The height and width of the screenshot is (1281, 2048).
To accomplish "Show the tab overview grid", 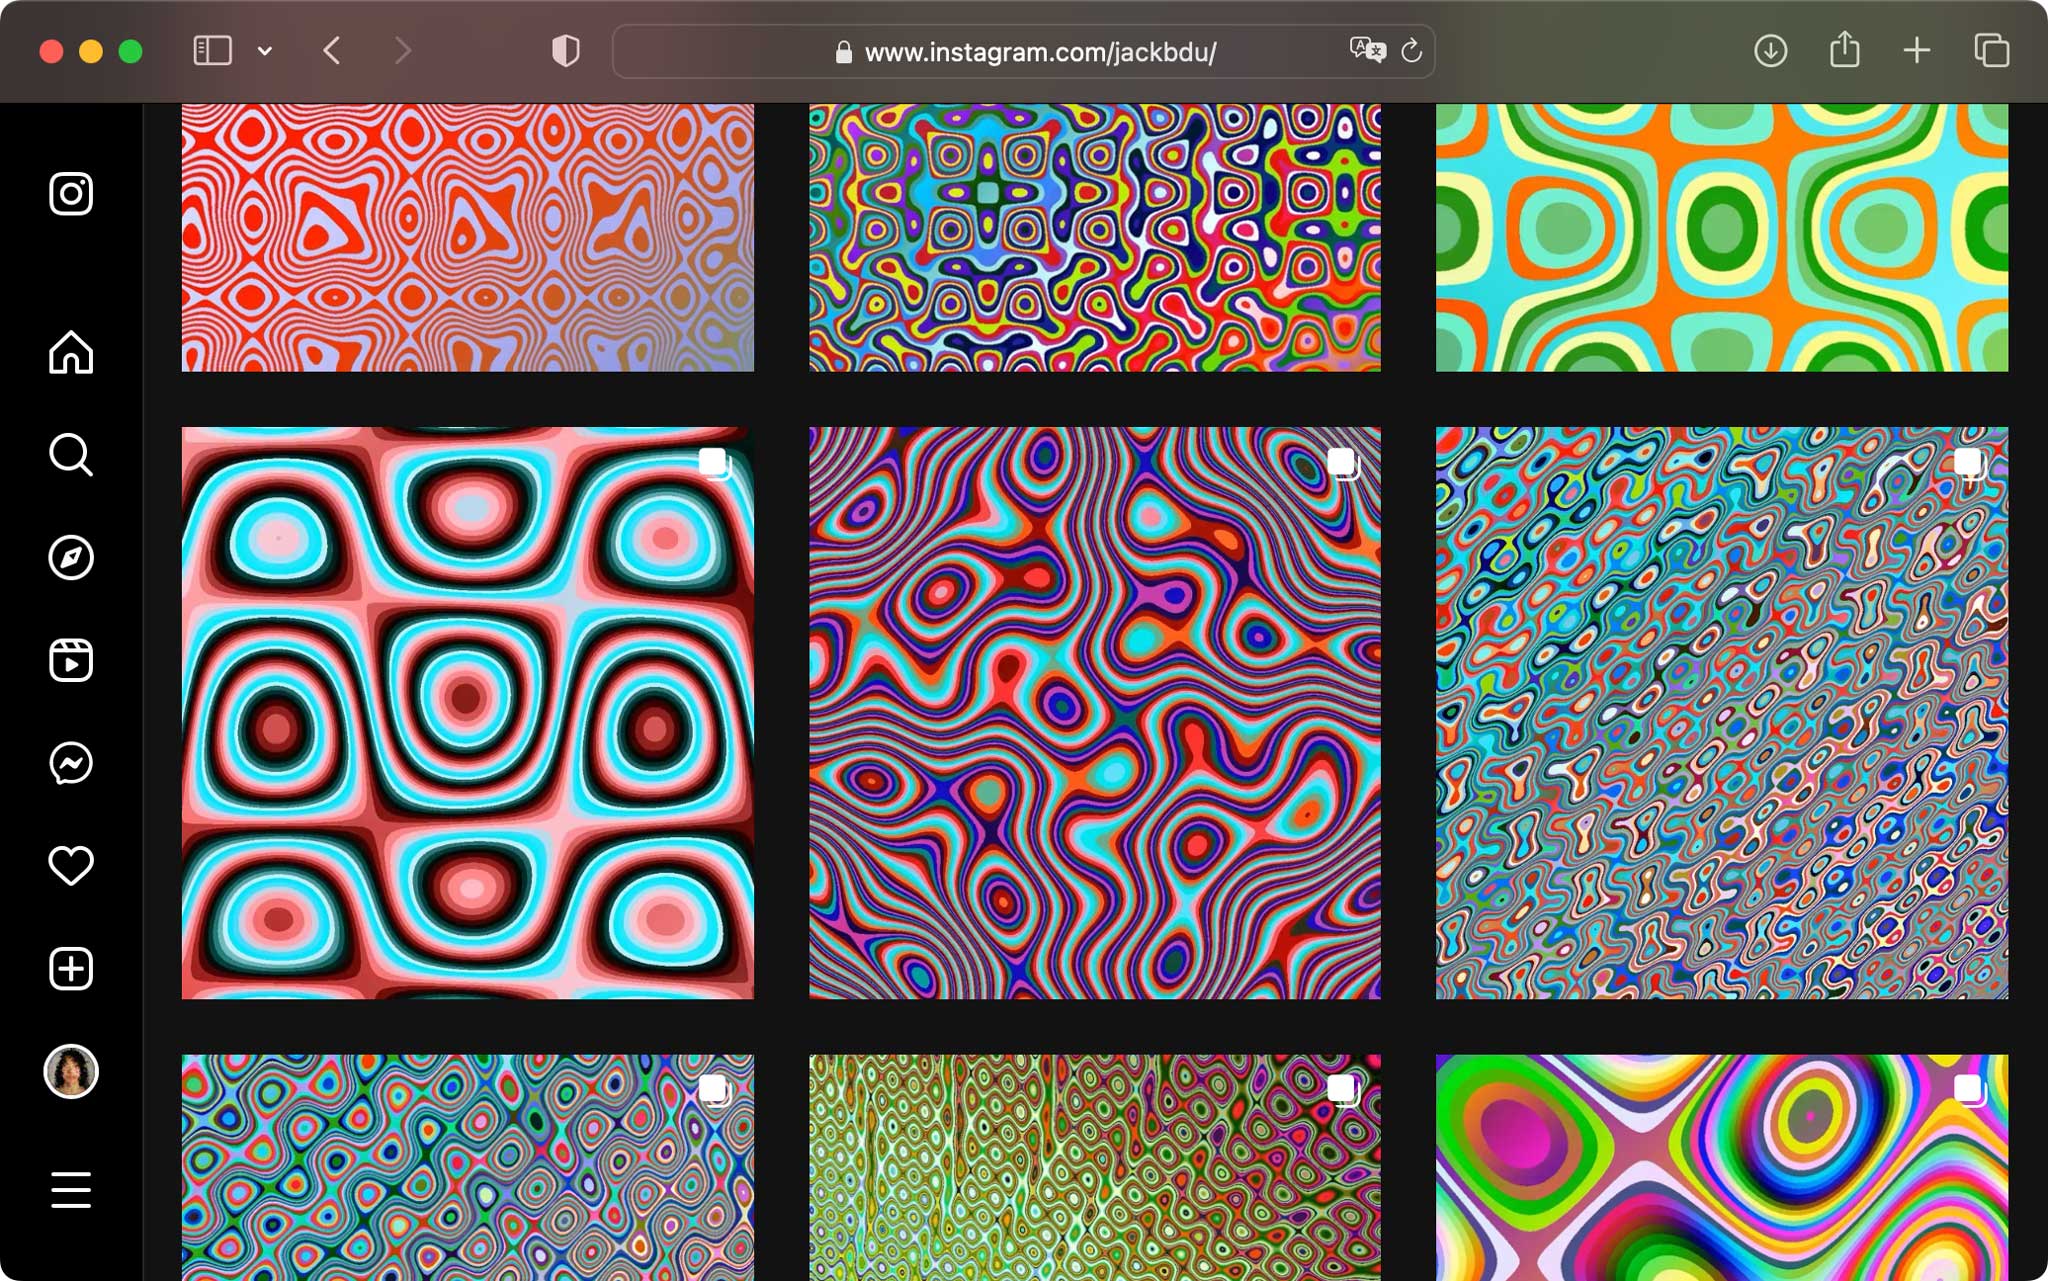I will pos(1992,49).
